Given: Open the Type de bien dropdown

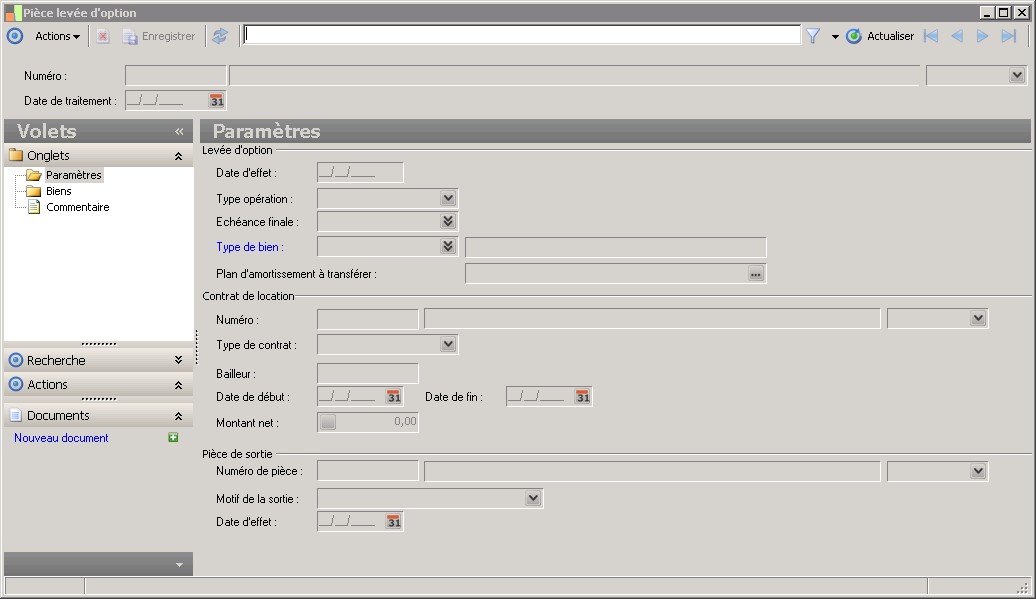Looking at the screenshot, I should [x=448, y=246].
